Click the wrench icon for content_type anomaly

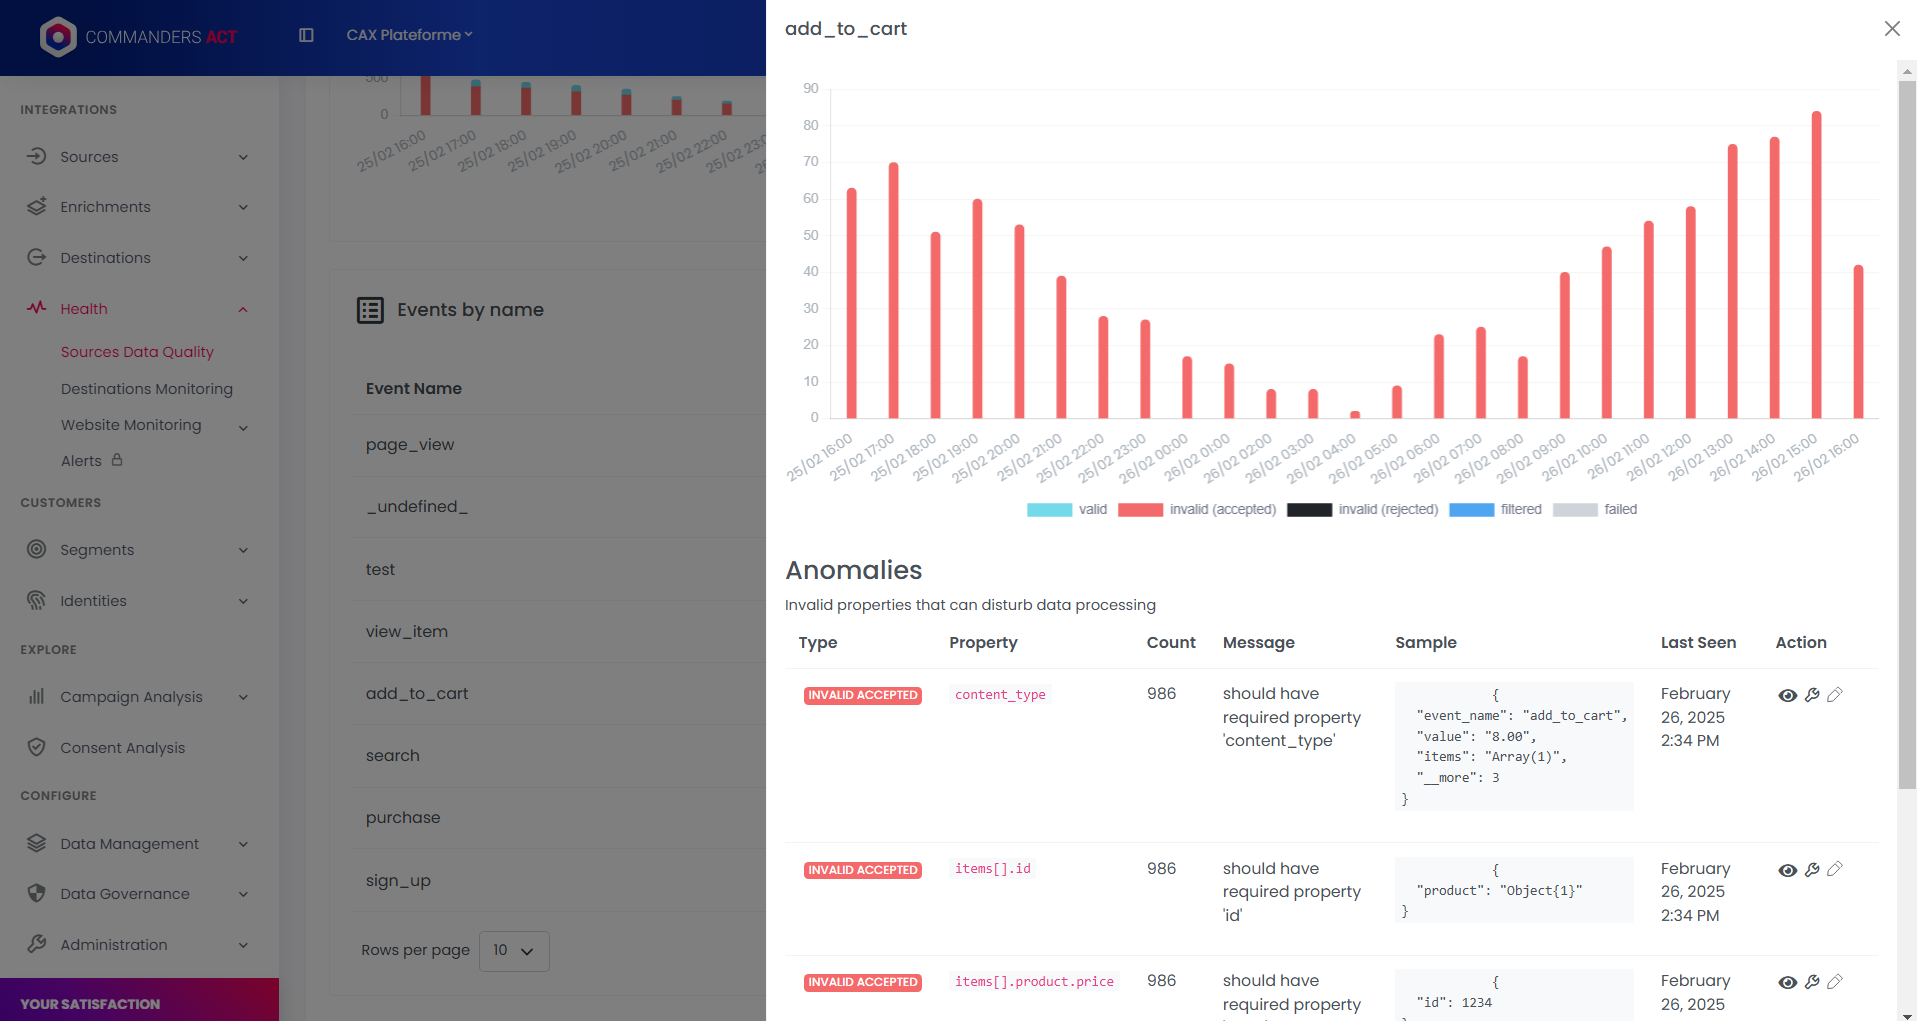click(1812, 695)
